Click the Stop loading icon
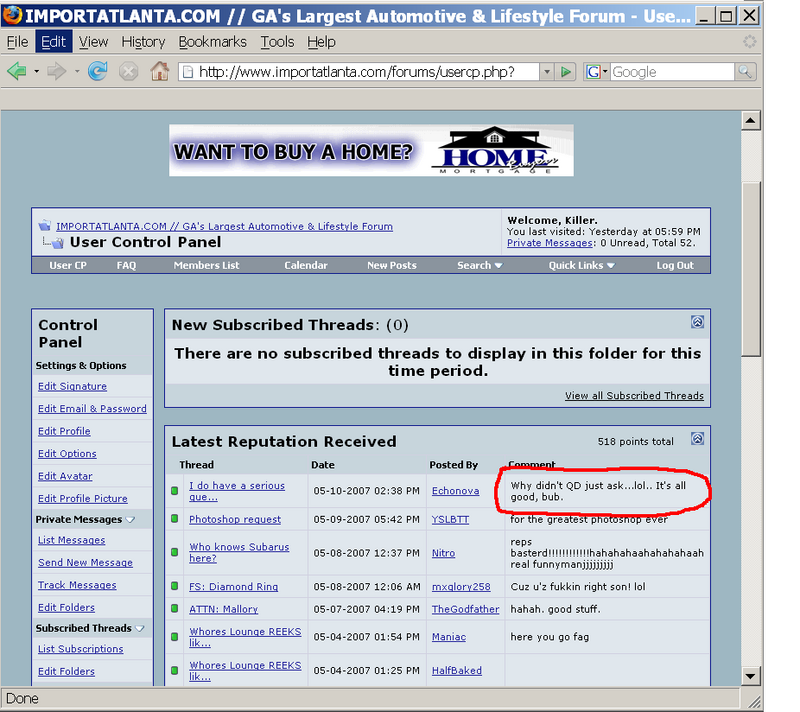The height and width of the screenshot is (712, 800). point(128,72)
